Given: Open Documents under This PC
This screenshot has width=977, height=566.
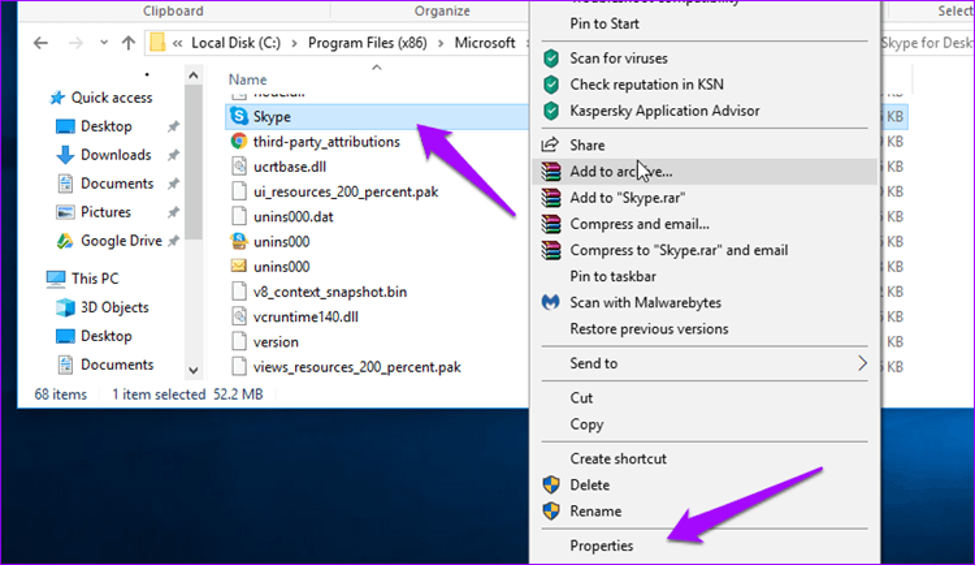Looking at the screenshot, I should click(x=117, y=364).
